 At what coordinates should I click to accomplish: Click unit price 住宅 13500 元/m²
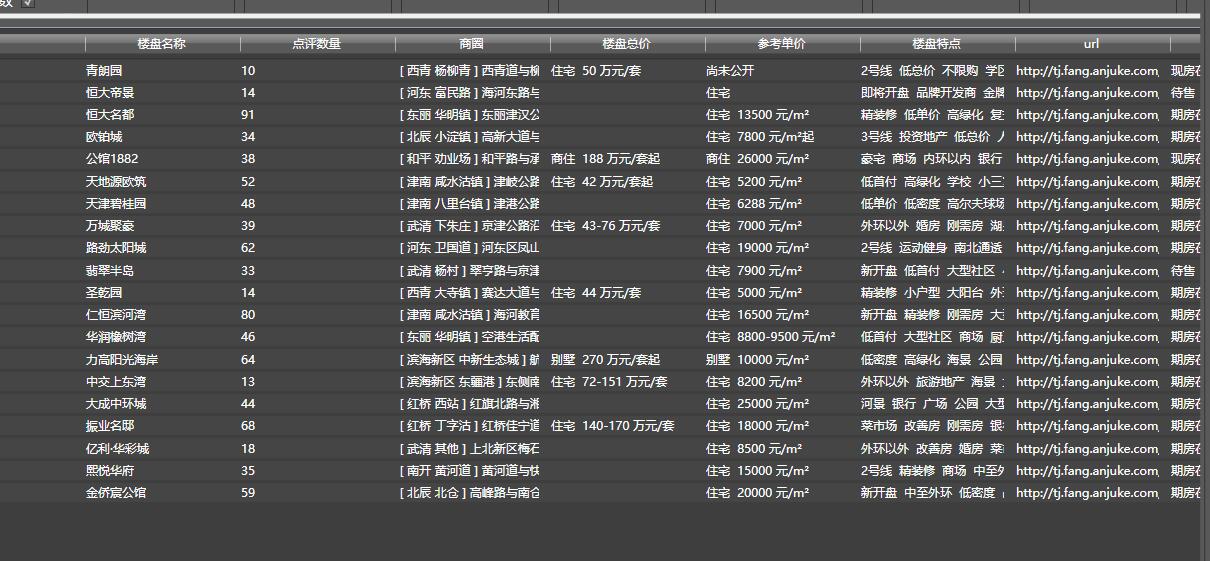point(758,115)
